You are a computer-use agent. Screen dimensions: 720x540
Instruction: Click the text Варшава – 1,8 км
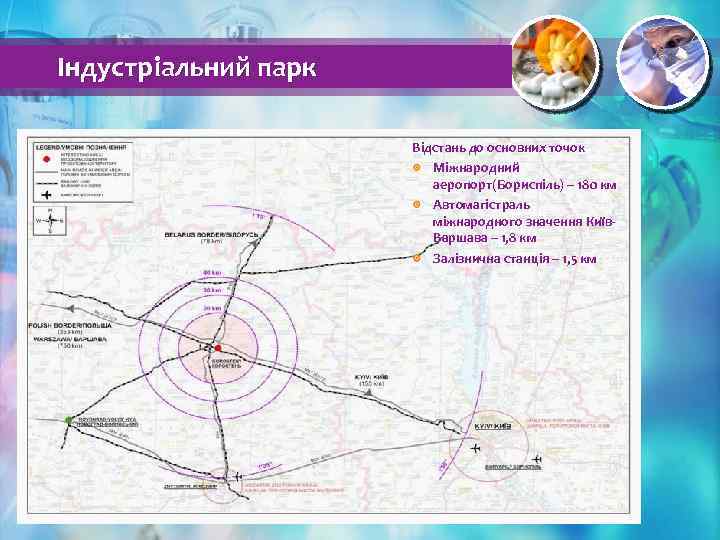coord(485,238)
